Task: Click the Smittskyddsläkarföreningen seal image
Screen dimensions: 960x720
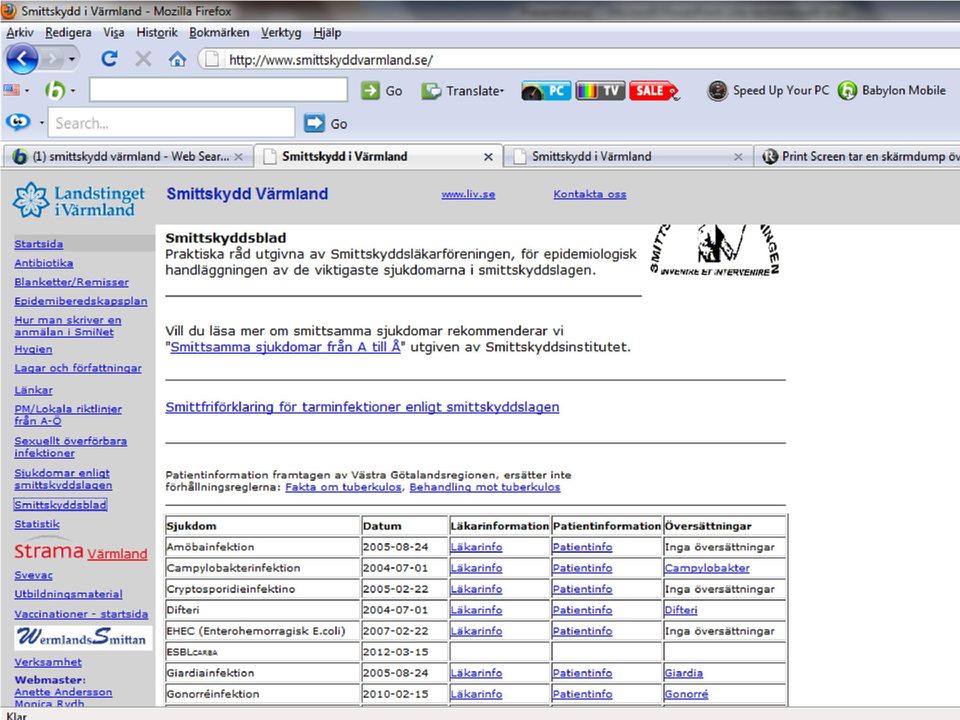Action: pyautogui.click(x=714, y=250)
